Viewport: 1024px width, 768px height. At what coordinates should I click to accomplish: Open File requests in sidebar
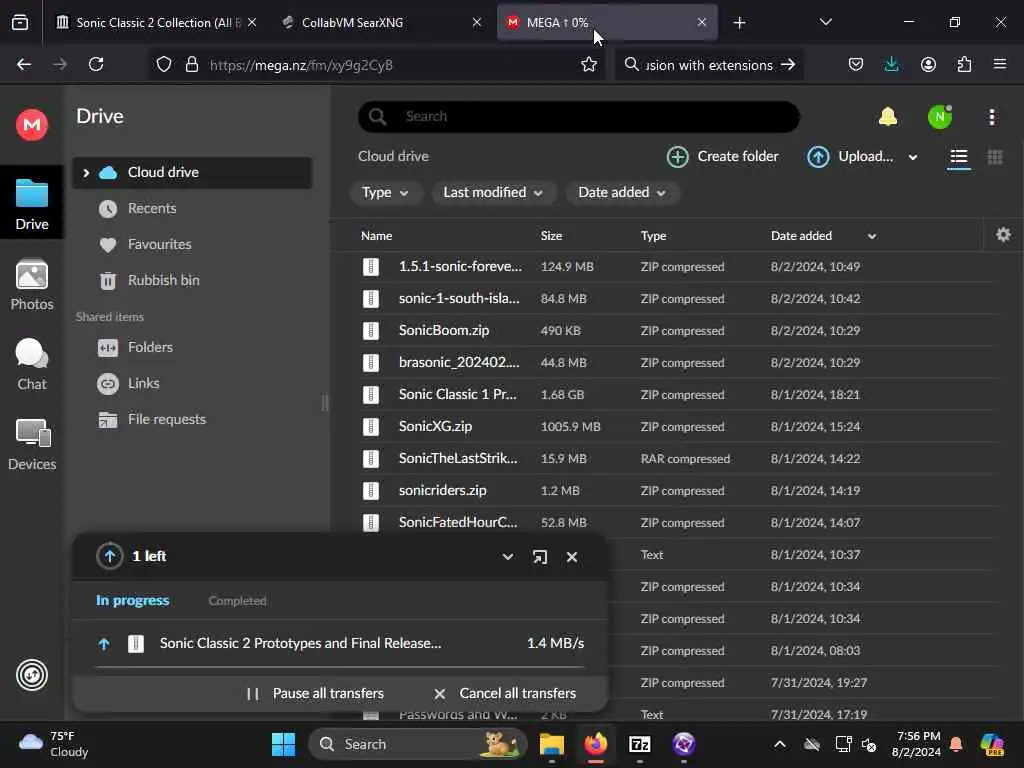[167, 419]
